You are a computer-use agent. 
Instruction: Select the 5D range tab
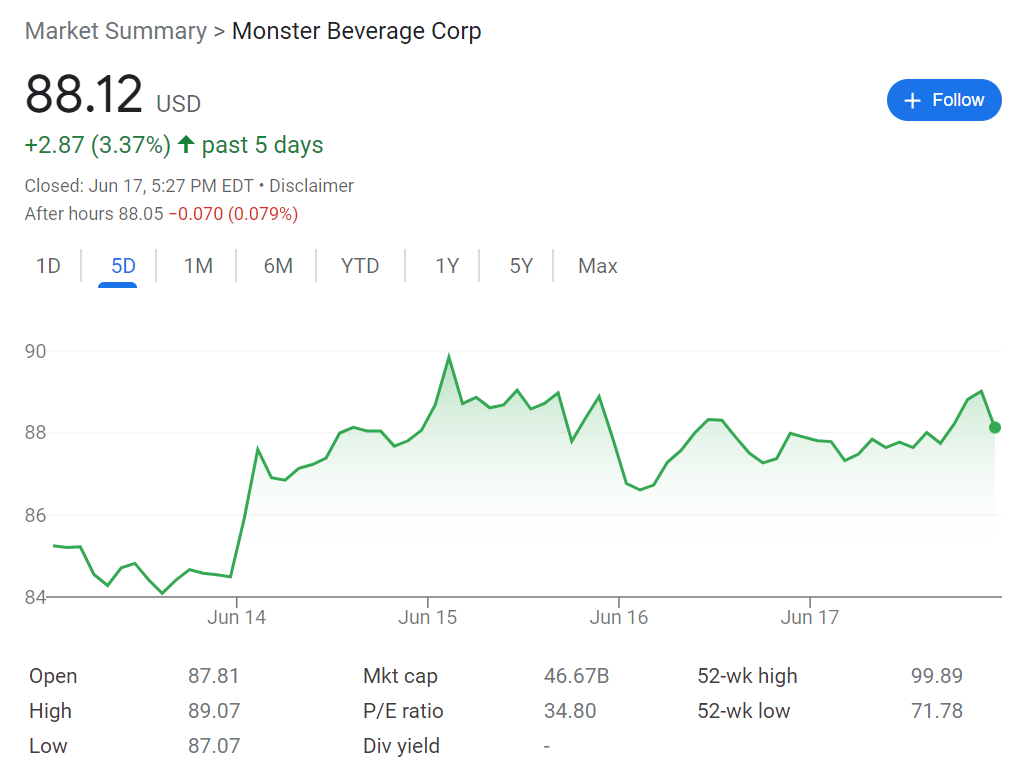pyautogui.click(x=123, y=266)
